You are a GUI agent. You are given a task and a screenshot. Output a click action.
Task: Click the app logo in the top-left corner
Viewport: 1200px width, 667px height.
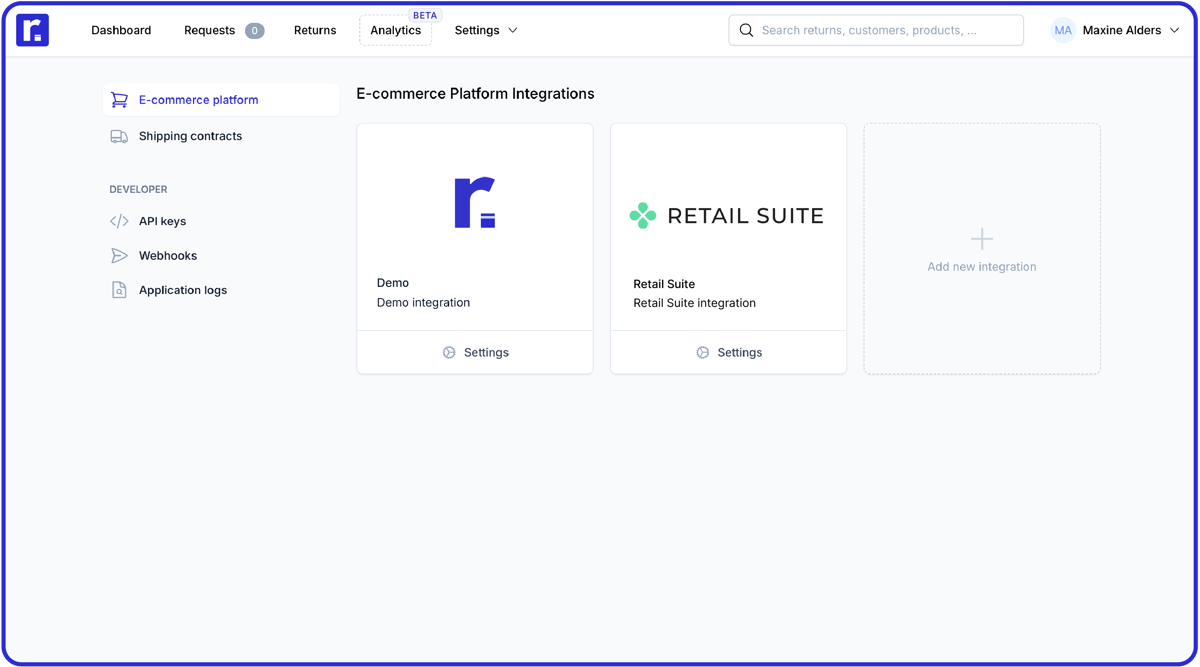(33, 30)
